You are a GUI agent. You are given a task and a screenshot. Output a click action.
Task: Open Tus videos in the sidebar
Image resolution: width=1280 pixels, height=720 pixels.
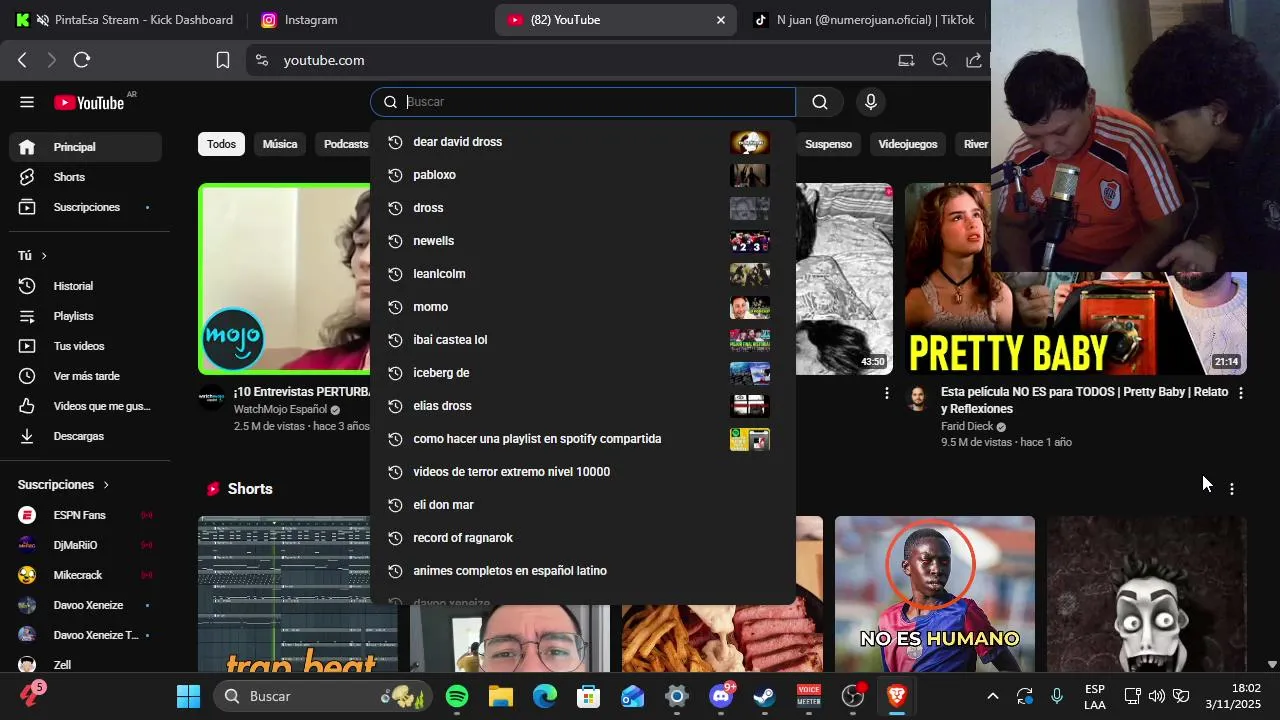pyautogui.click(x=86, y=346)
